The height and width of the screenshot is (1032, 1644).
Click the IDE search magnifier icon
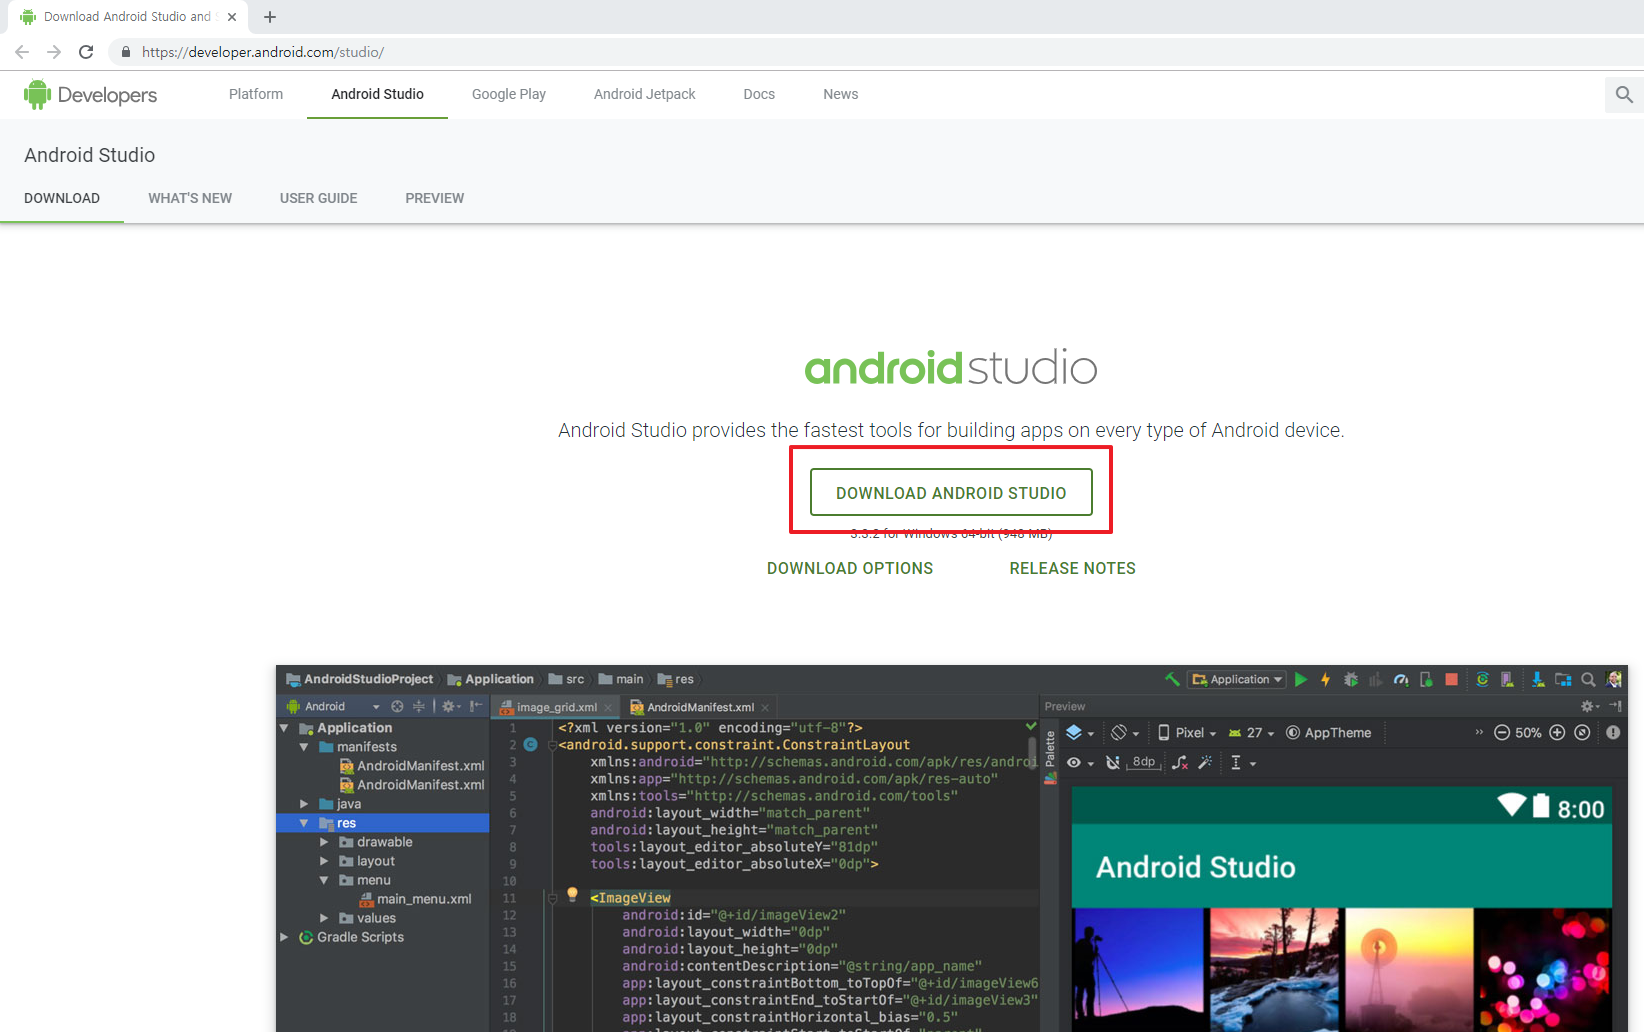click(1588, 679)
